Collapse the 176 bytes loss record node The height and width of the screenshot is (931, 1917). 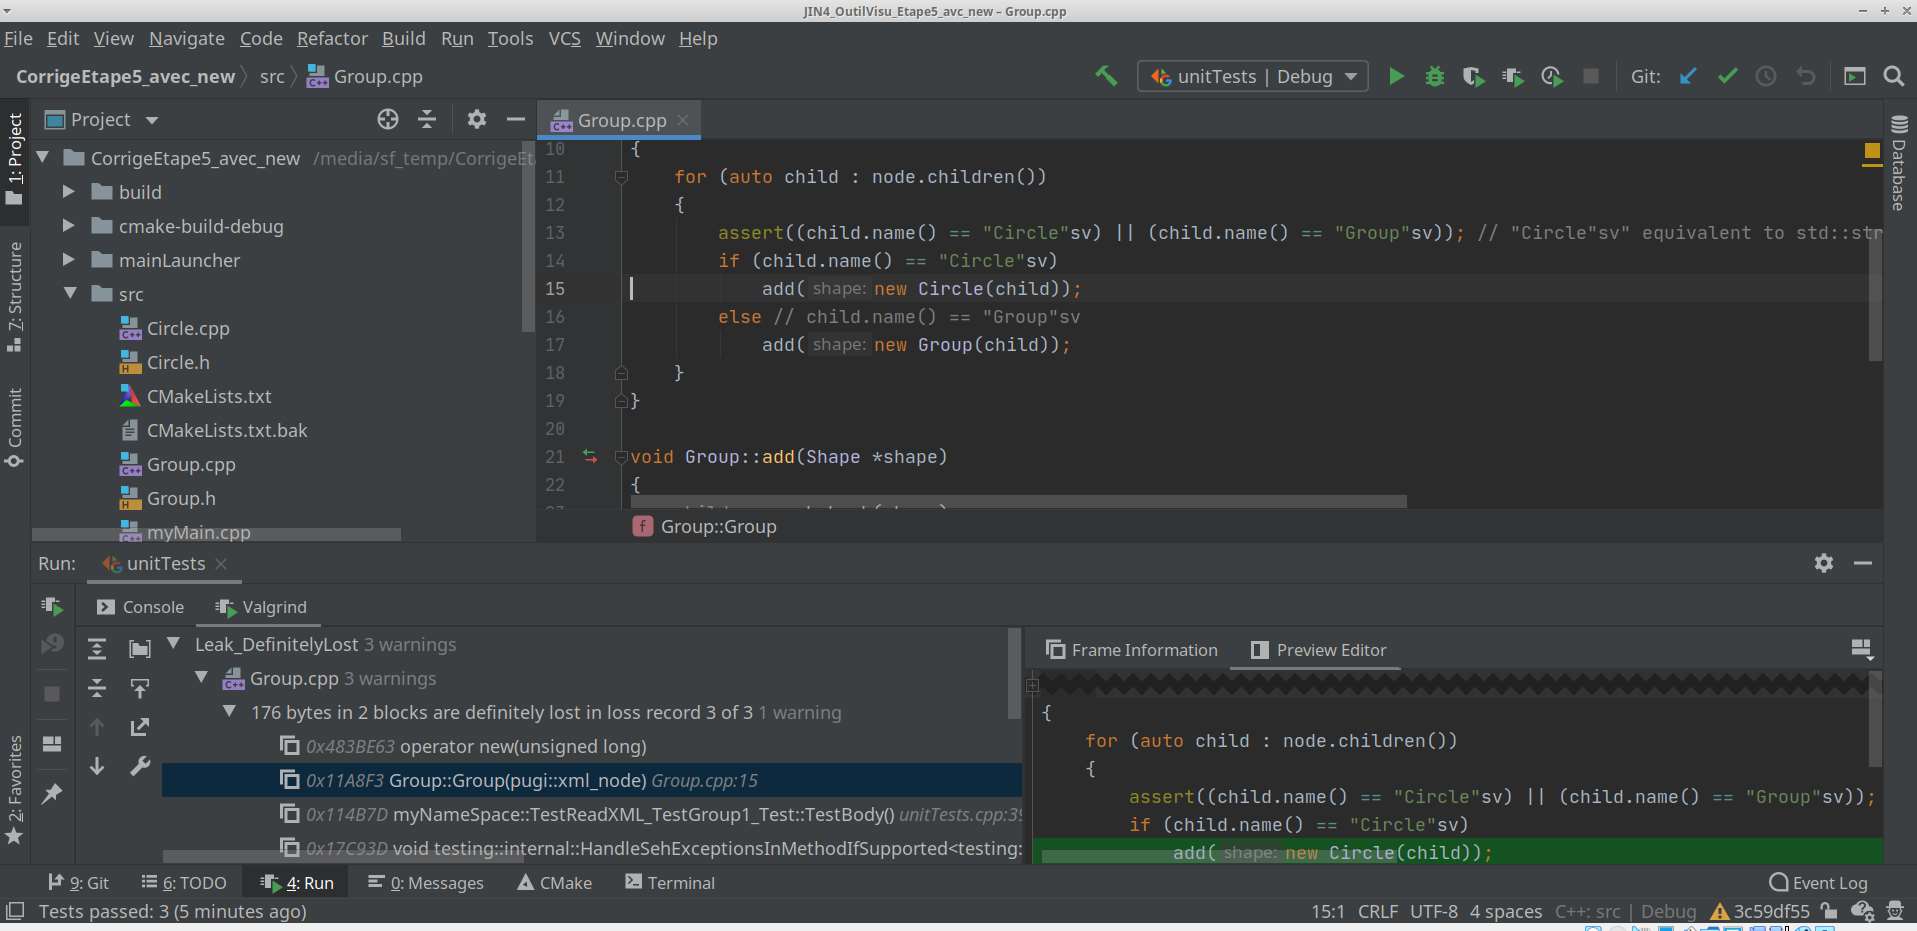pos(229,712)
